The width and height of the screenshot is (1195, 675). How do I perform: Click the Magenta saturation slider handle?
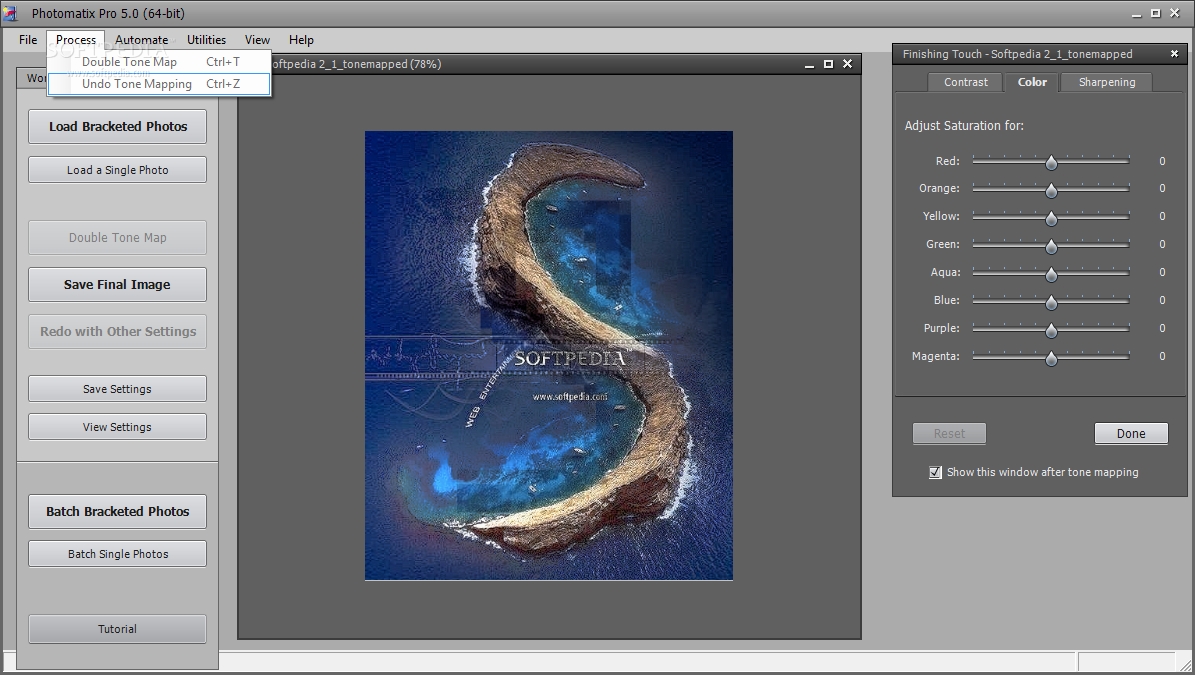[x=1051, y=357]
